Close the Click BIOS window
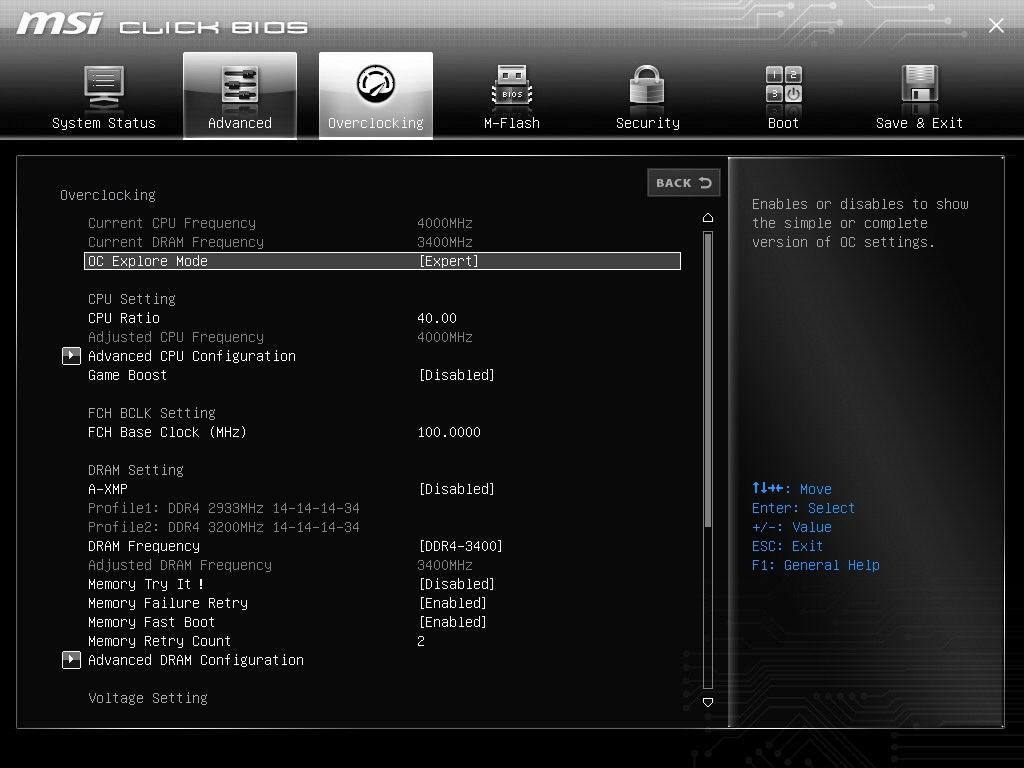Screen dimensions: 1024x768 click(x=996, y=25)
